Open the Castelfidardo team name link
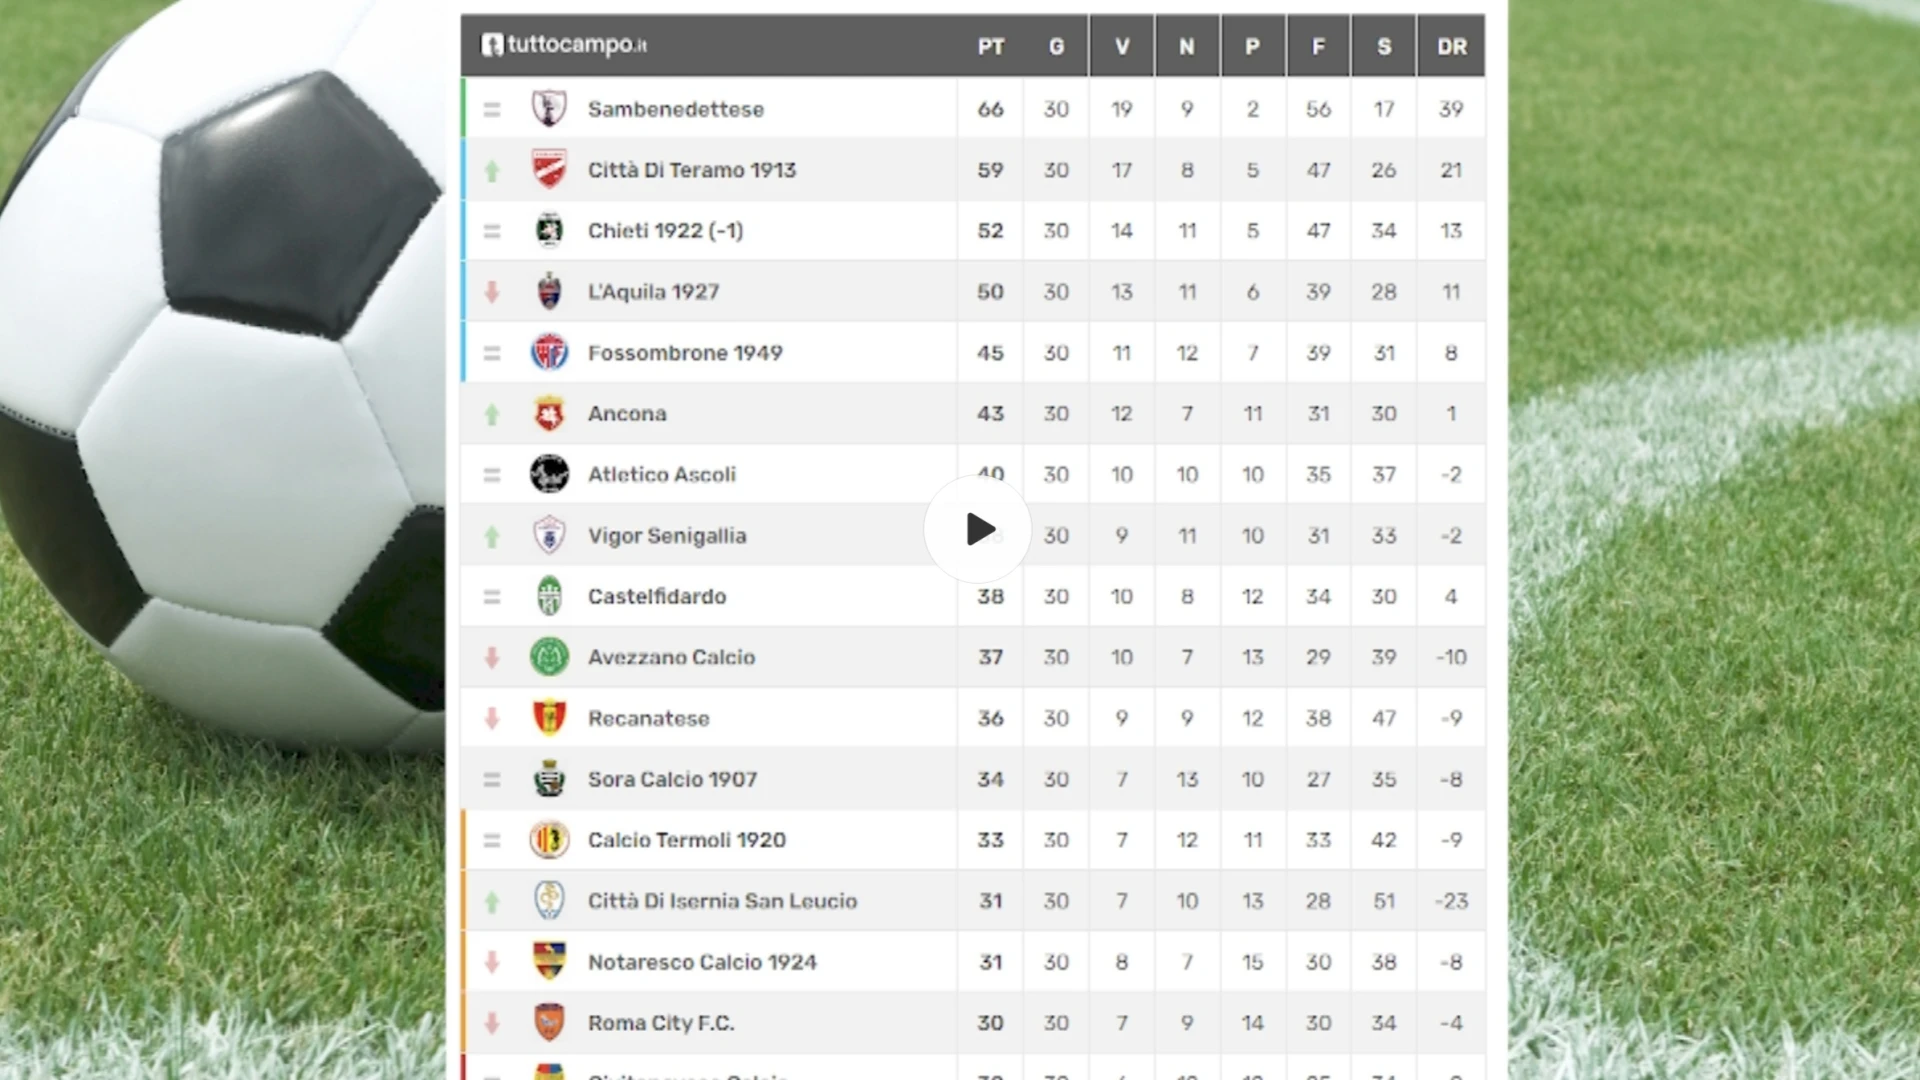The height and width of the screenshot is (1080, 1920). tap(657, 596)
